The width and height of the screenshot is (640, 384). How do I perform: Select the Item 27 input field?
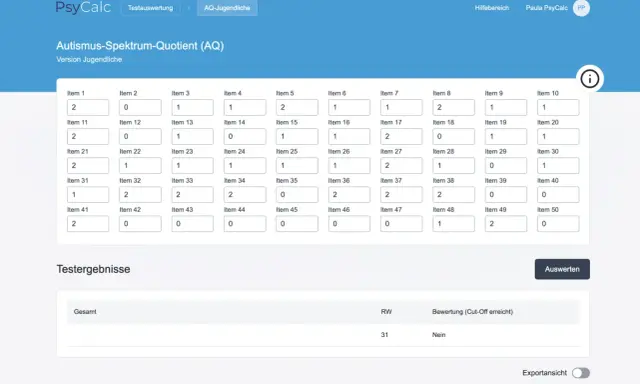point(402,166)
